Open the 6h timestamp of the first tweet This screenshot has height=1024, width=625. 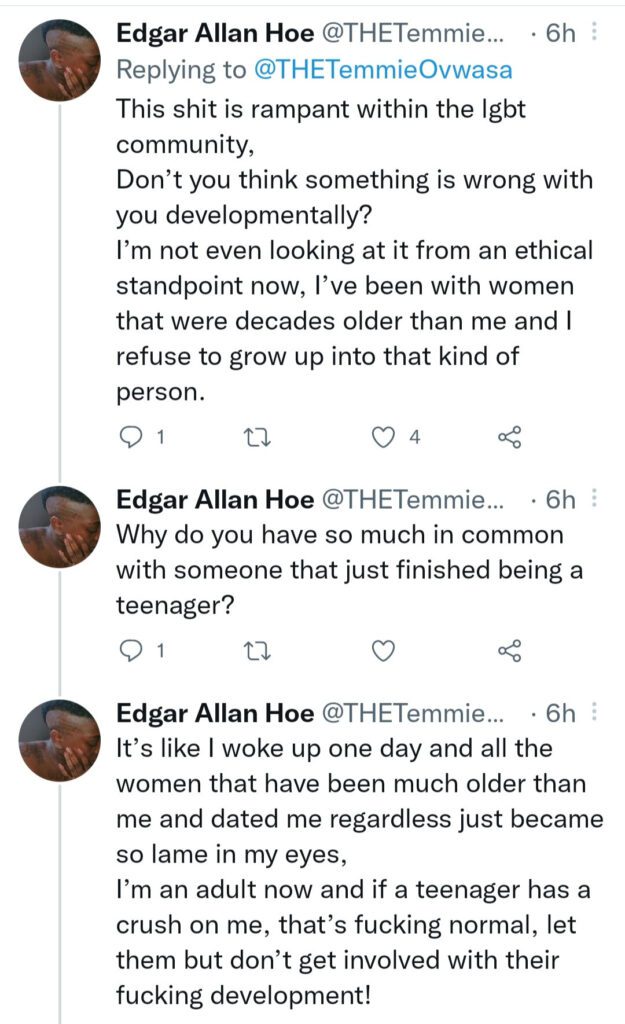click(x=560, y=34)
